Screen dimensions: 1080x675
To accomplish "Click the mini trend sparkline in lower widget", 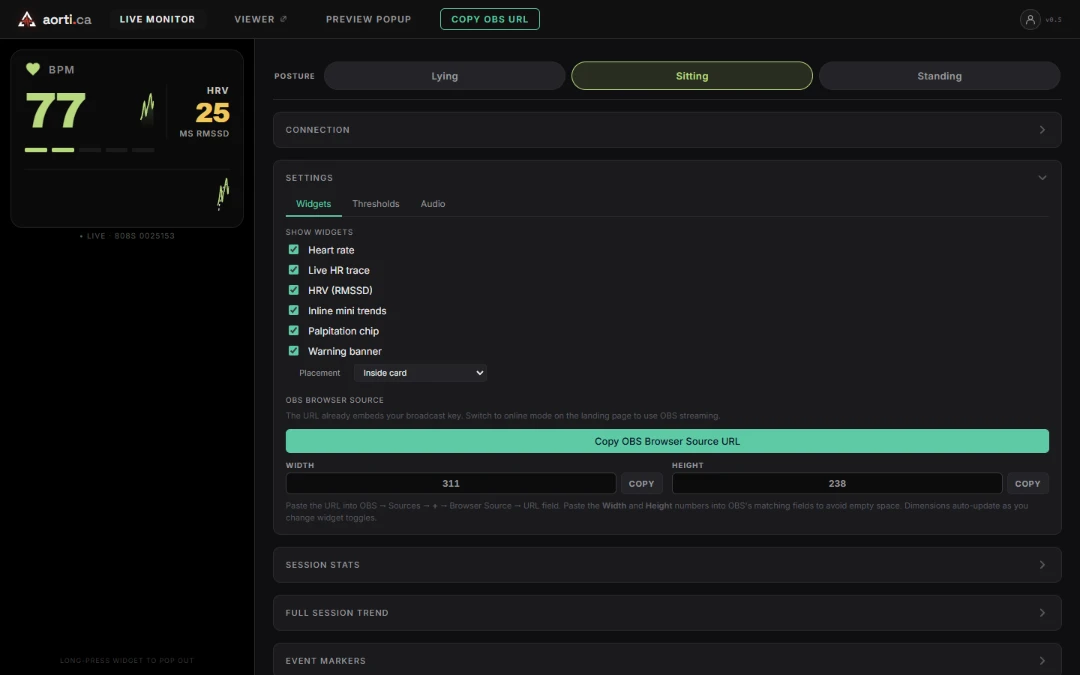I will 223,194.
